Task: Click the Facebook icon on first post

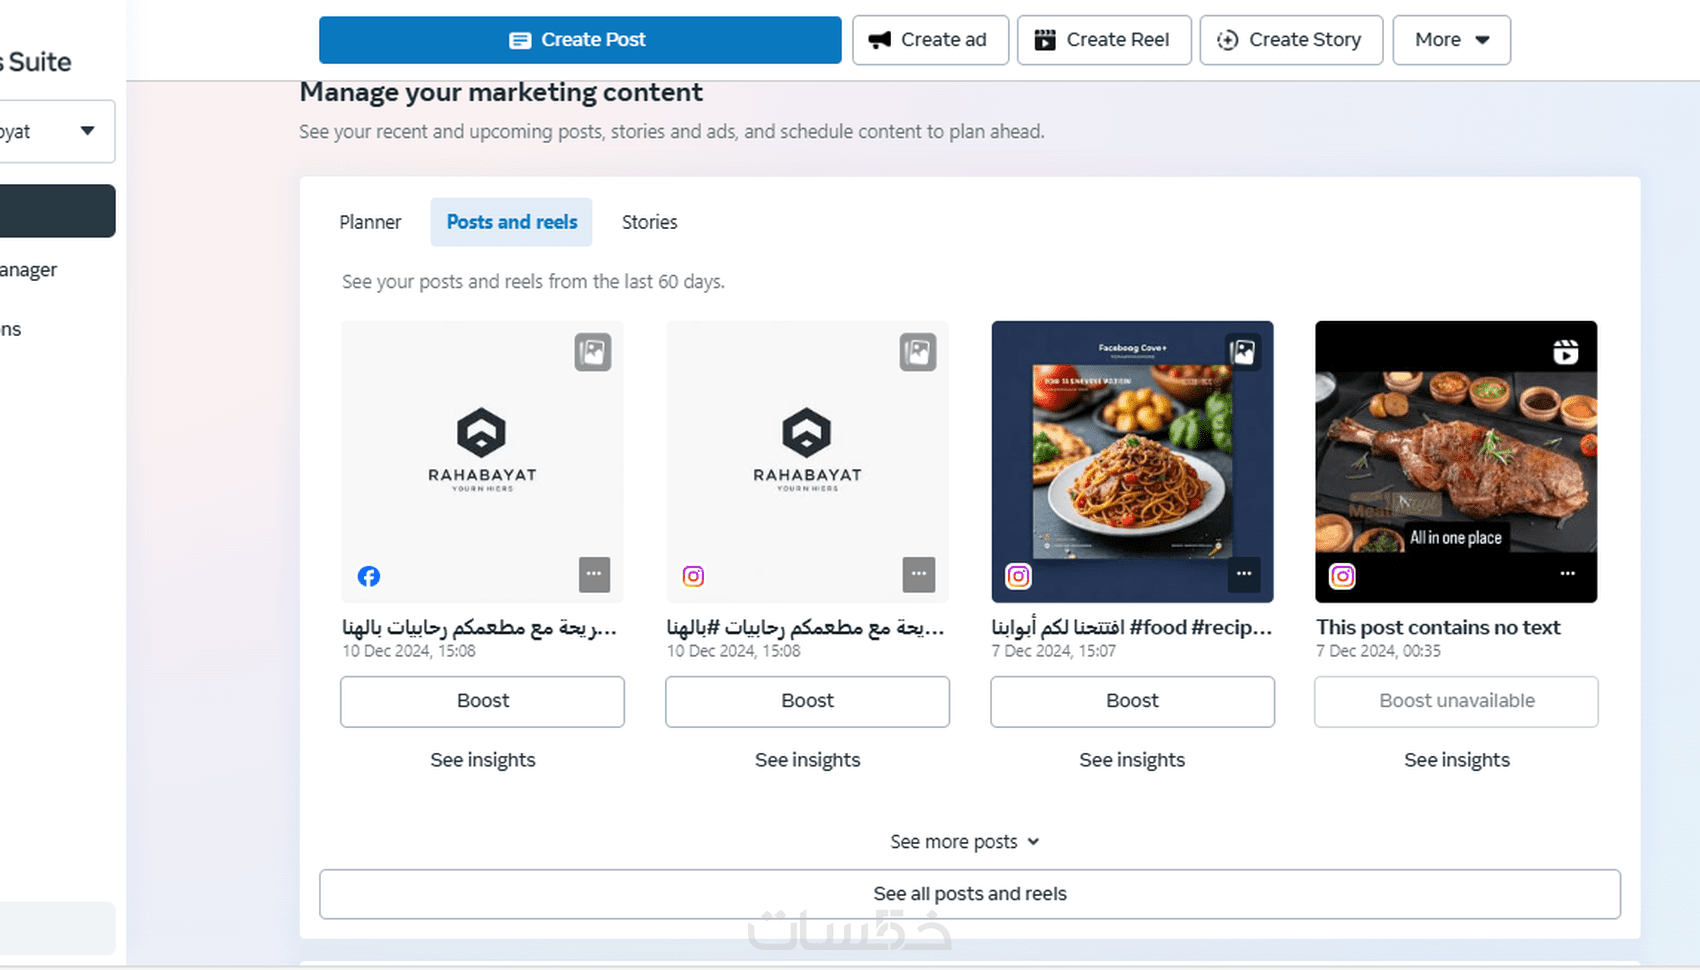Action: coord(369,576)
